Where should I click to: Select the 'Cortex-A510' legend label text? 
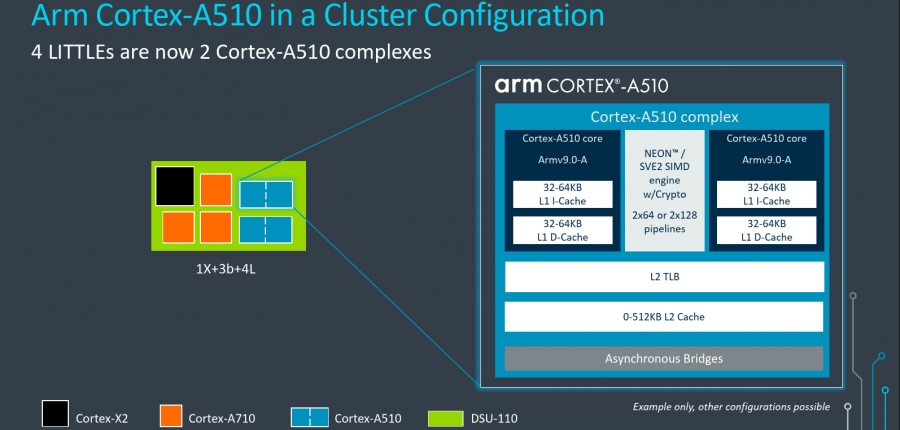tap(368, 419)
